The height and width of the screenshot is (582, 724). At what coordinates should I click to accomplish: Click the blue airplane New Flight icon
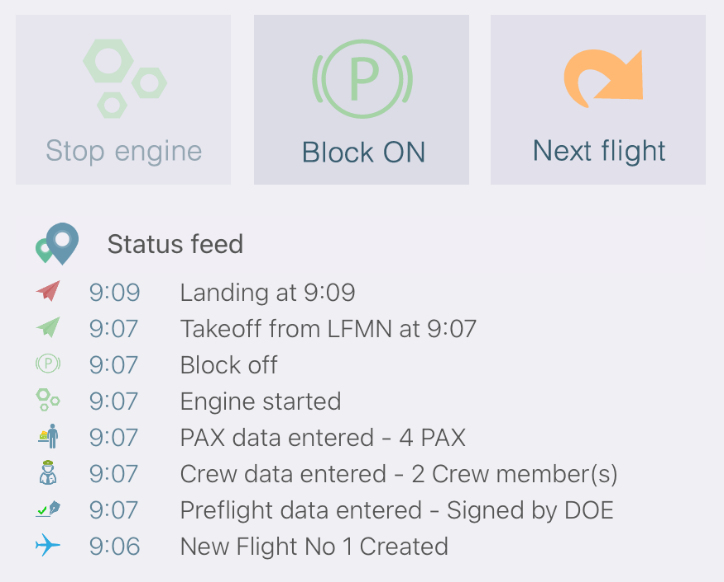[48, 545]
